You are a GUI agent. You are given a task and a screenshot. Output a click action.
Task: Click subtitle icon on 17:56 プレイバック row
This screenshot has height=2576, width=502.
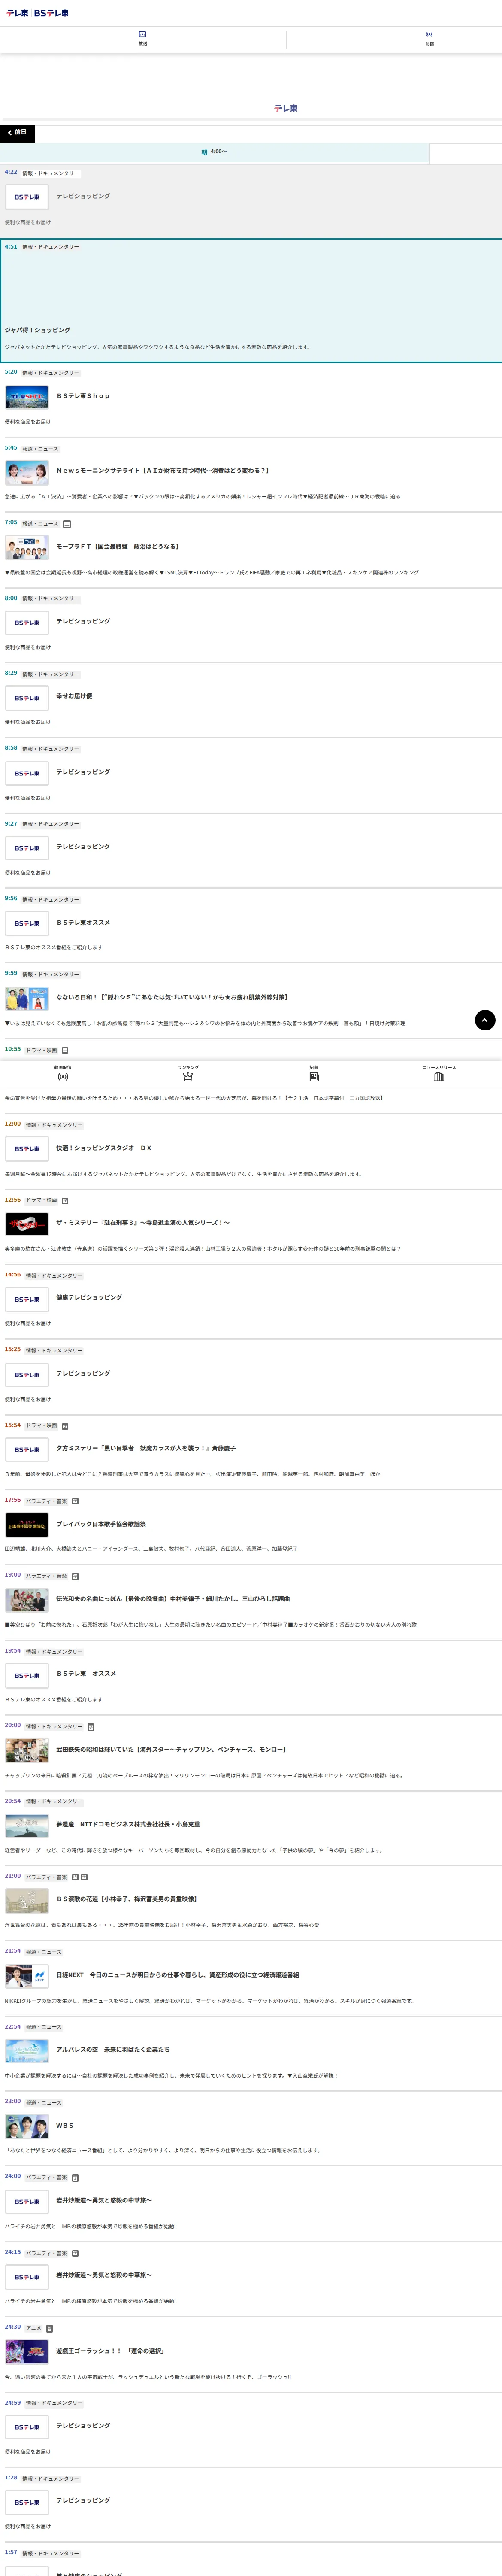pos(75,1501)
